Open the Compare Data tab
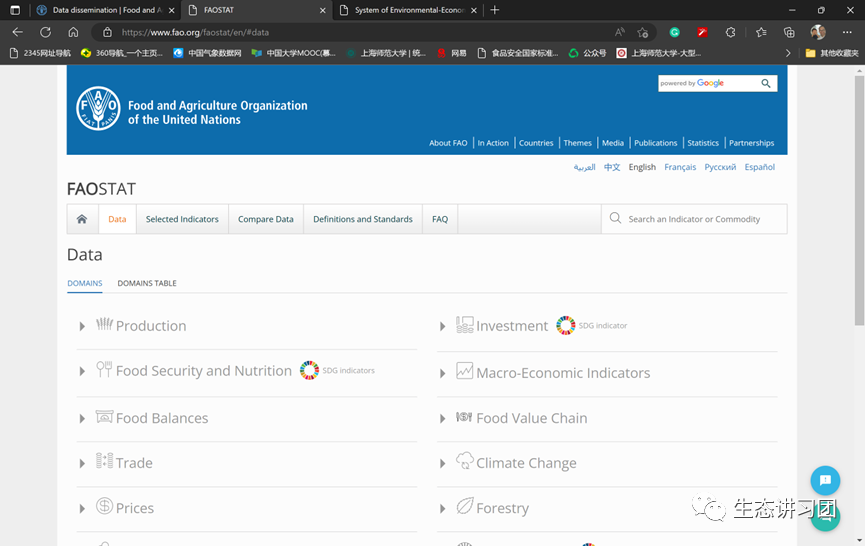The width and height of the screenshot is (865, 546). pos(266,219)
